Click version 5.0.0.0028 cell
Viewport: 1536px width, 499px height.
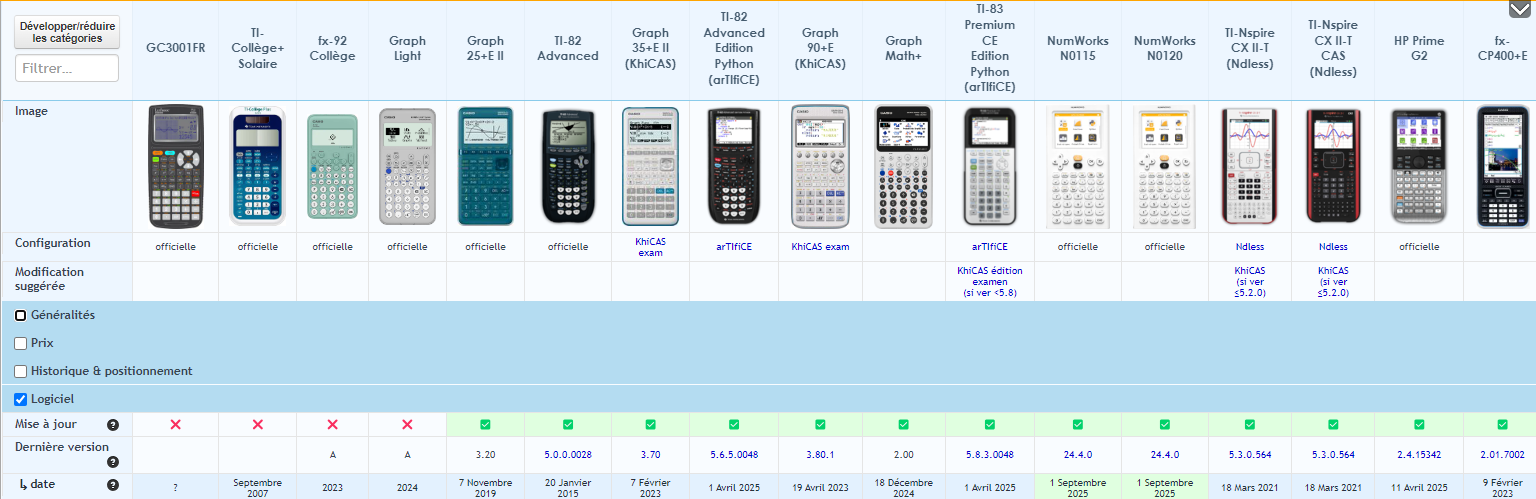tap(568, 455)
